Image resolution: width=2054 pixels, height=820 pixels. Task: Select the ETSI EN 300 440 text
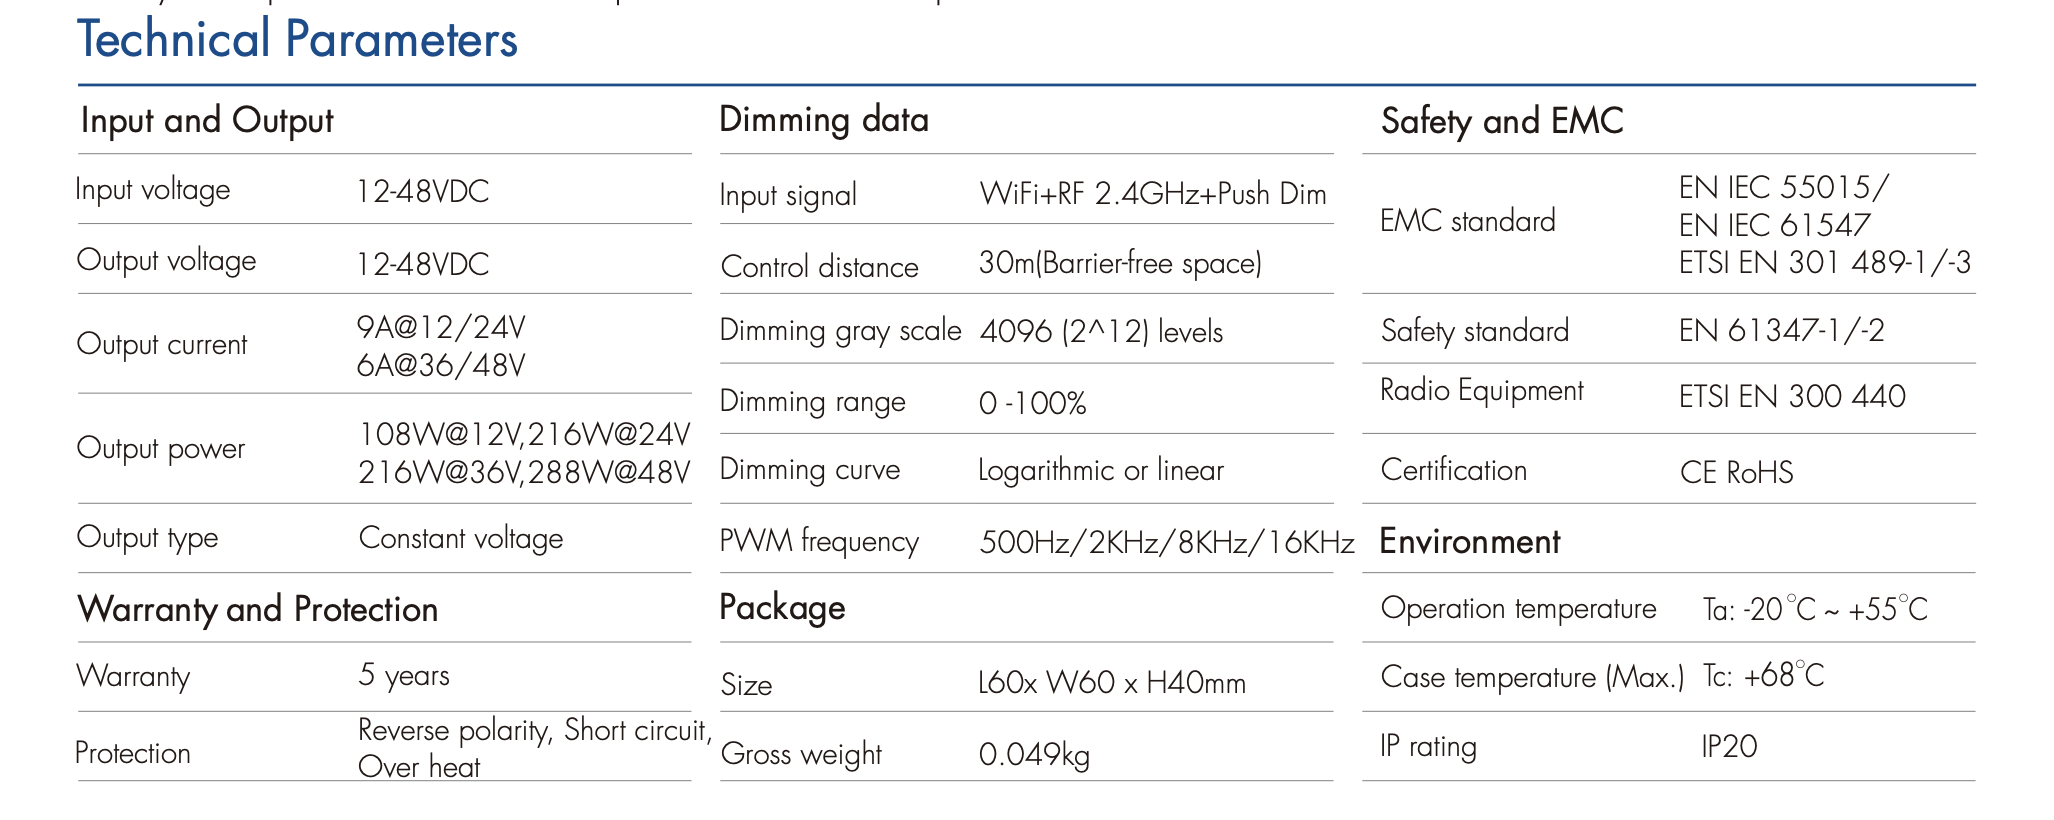1792,397
